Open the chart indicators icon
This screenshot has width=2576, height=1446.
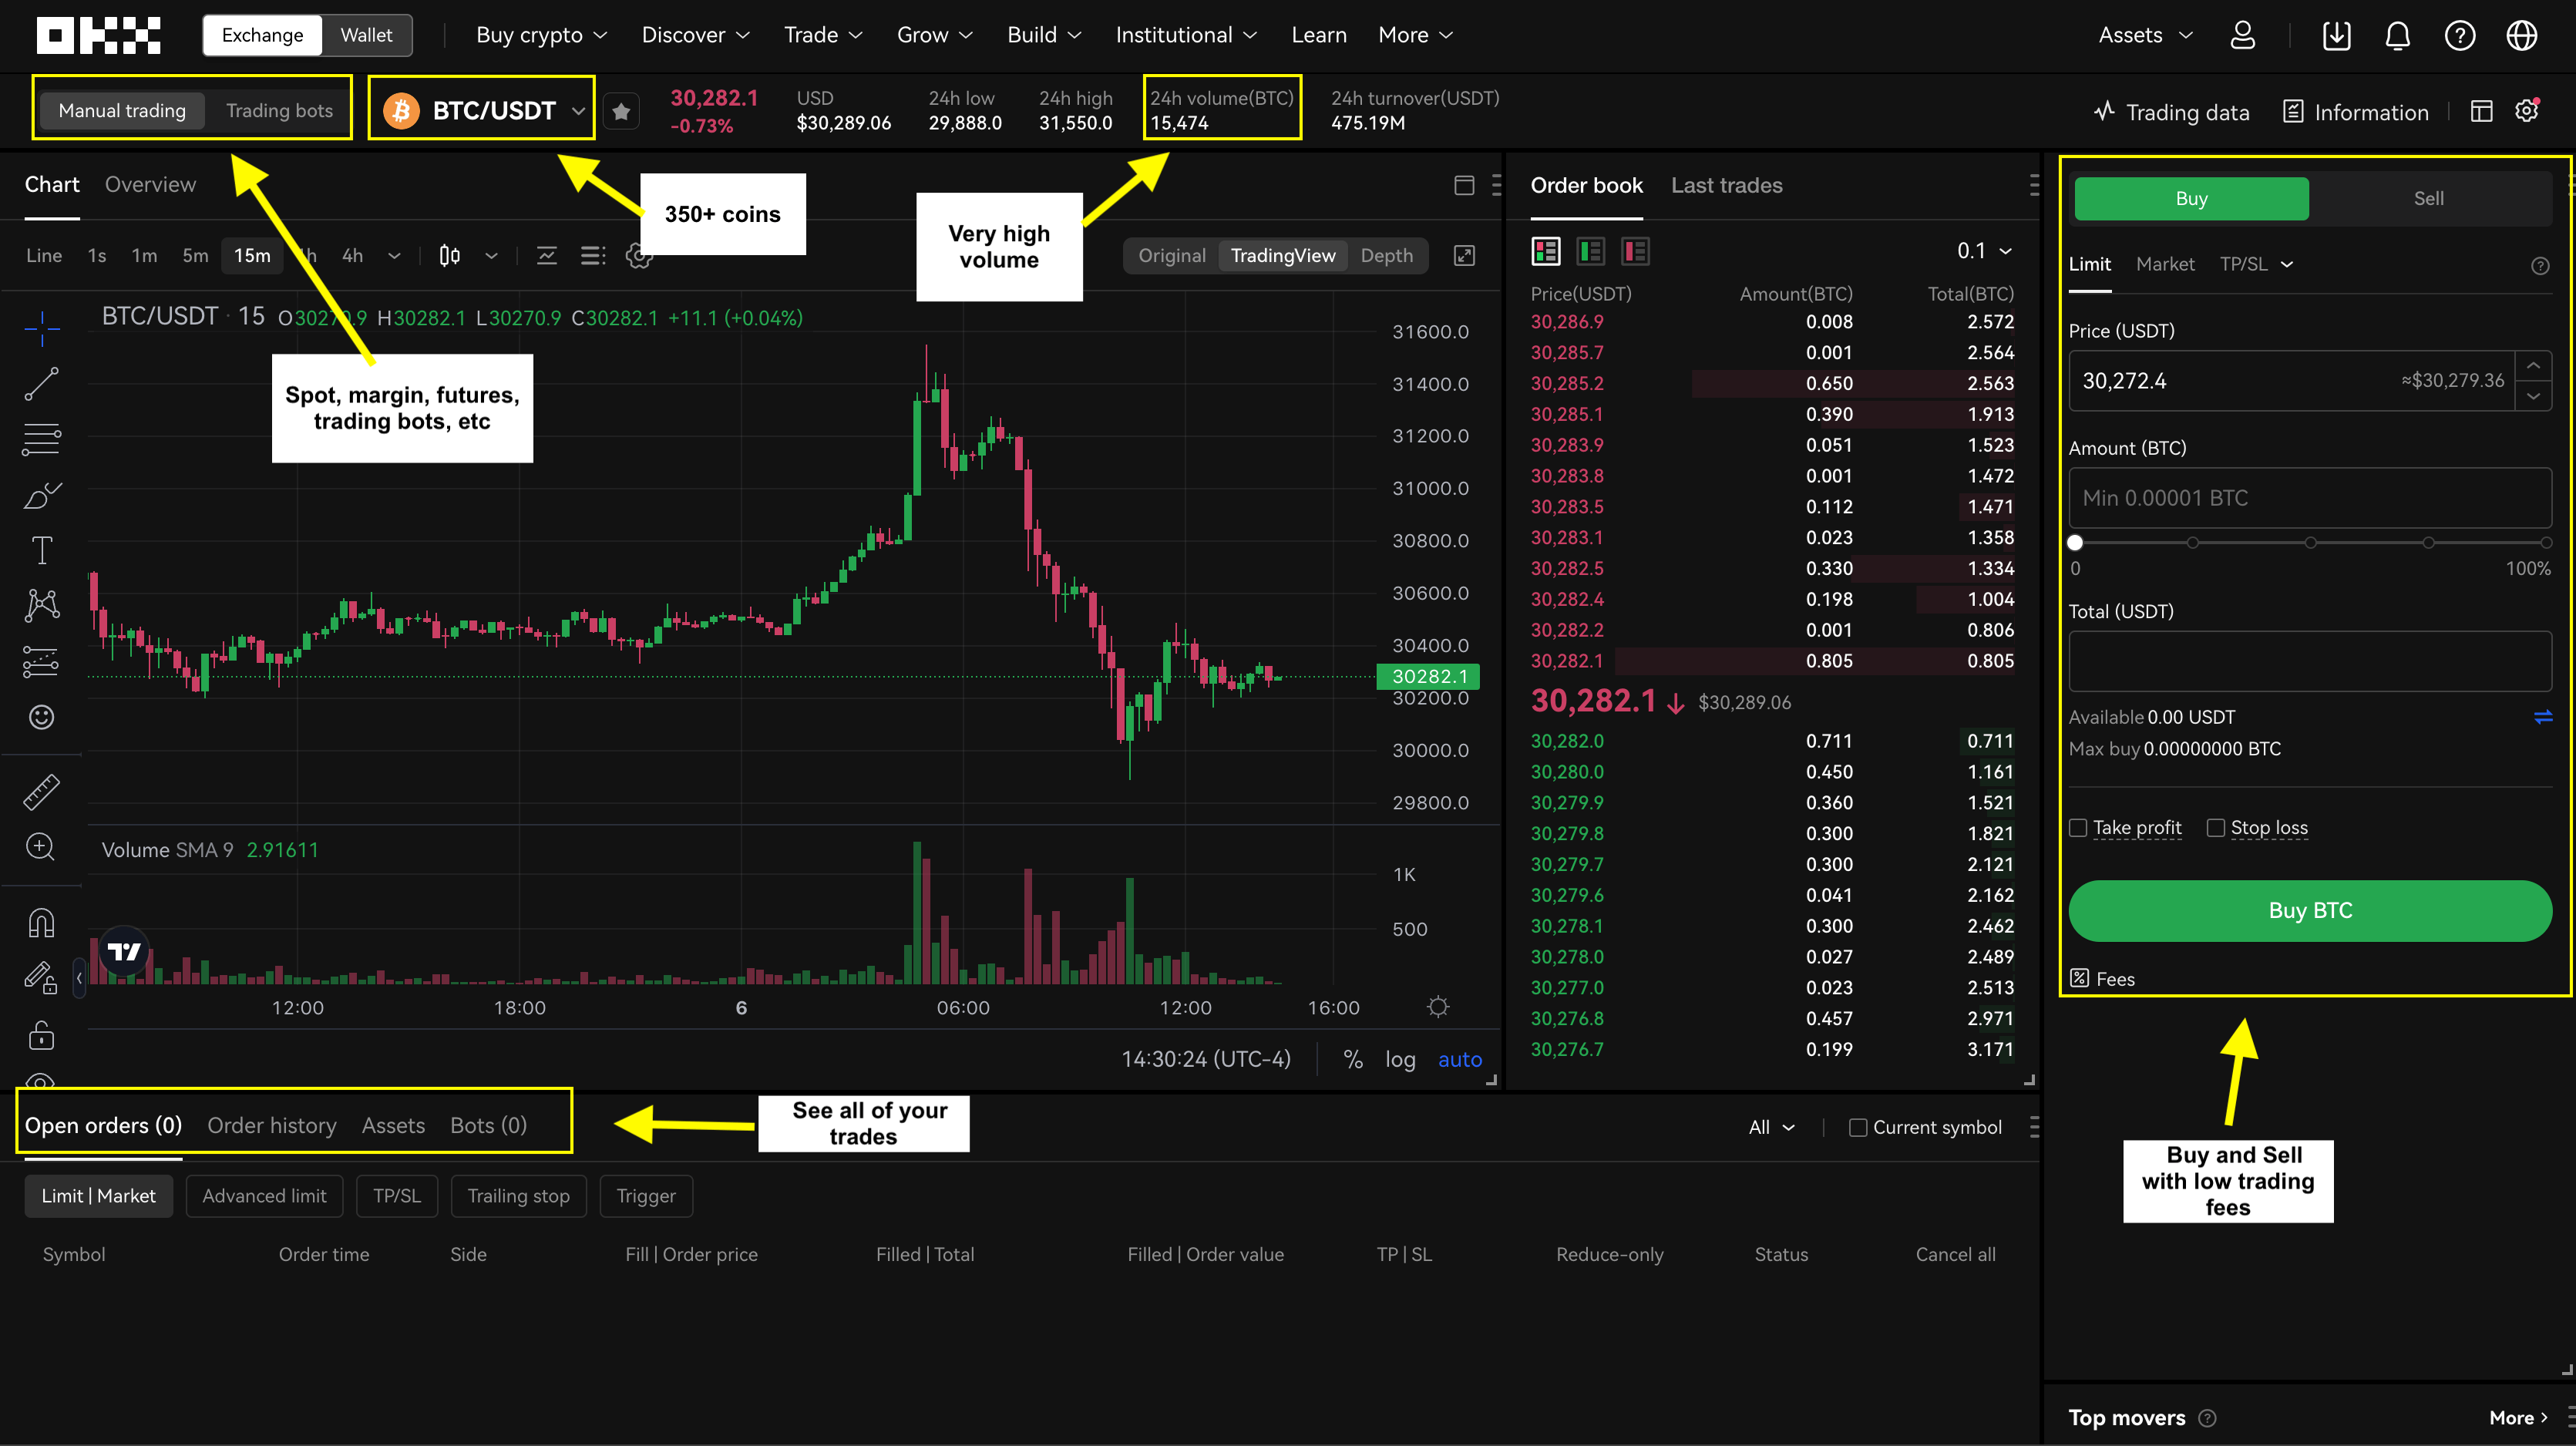point(546,256)
